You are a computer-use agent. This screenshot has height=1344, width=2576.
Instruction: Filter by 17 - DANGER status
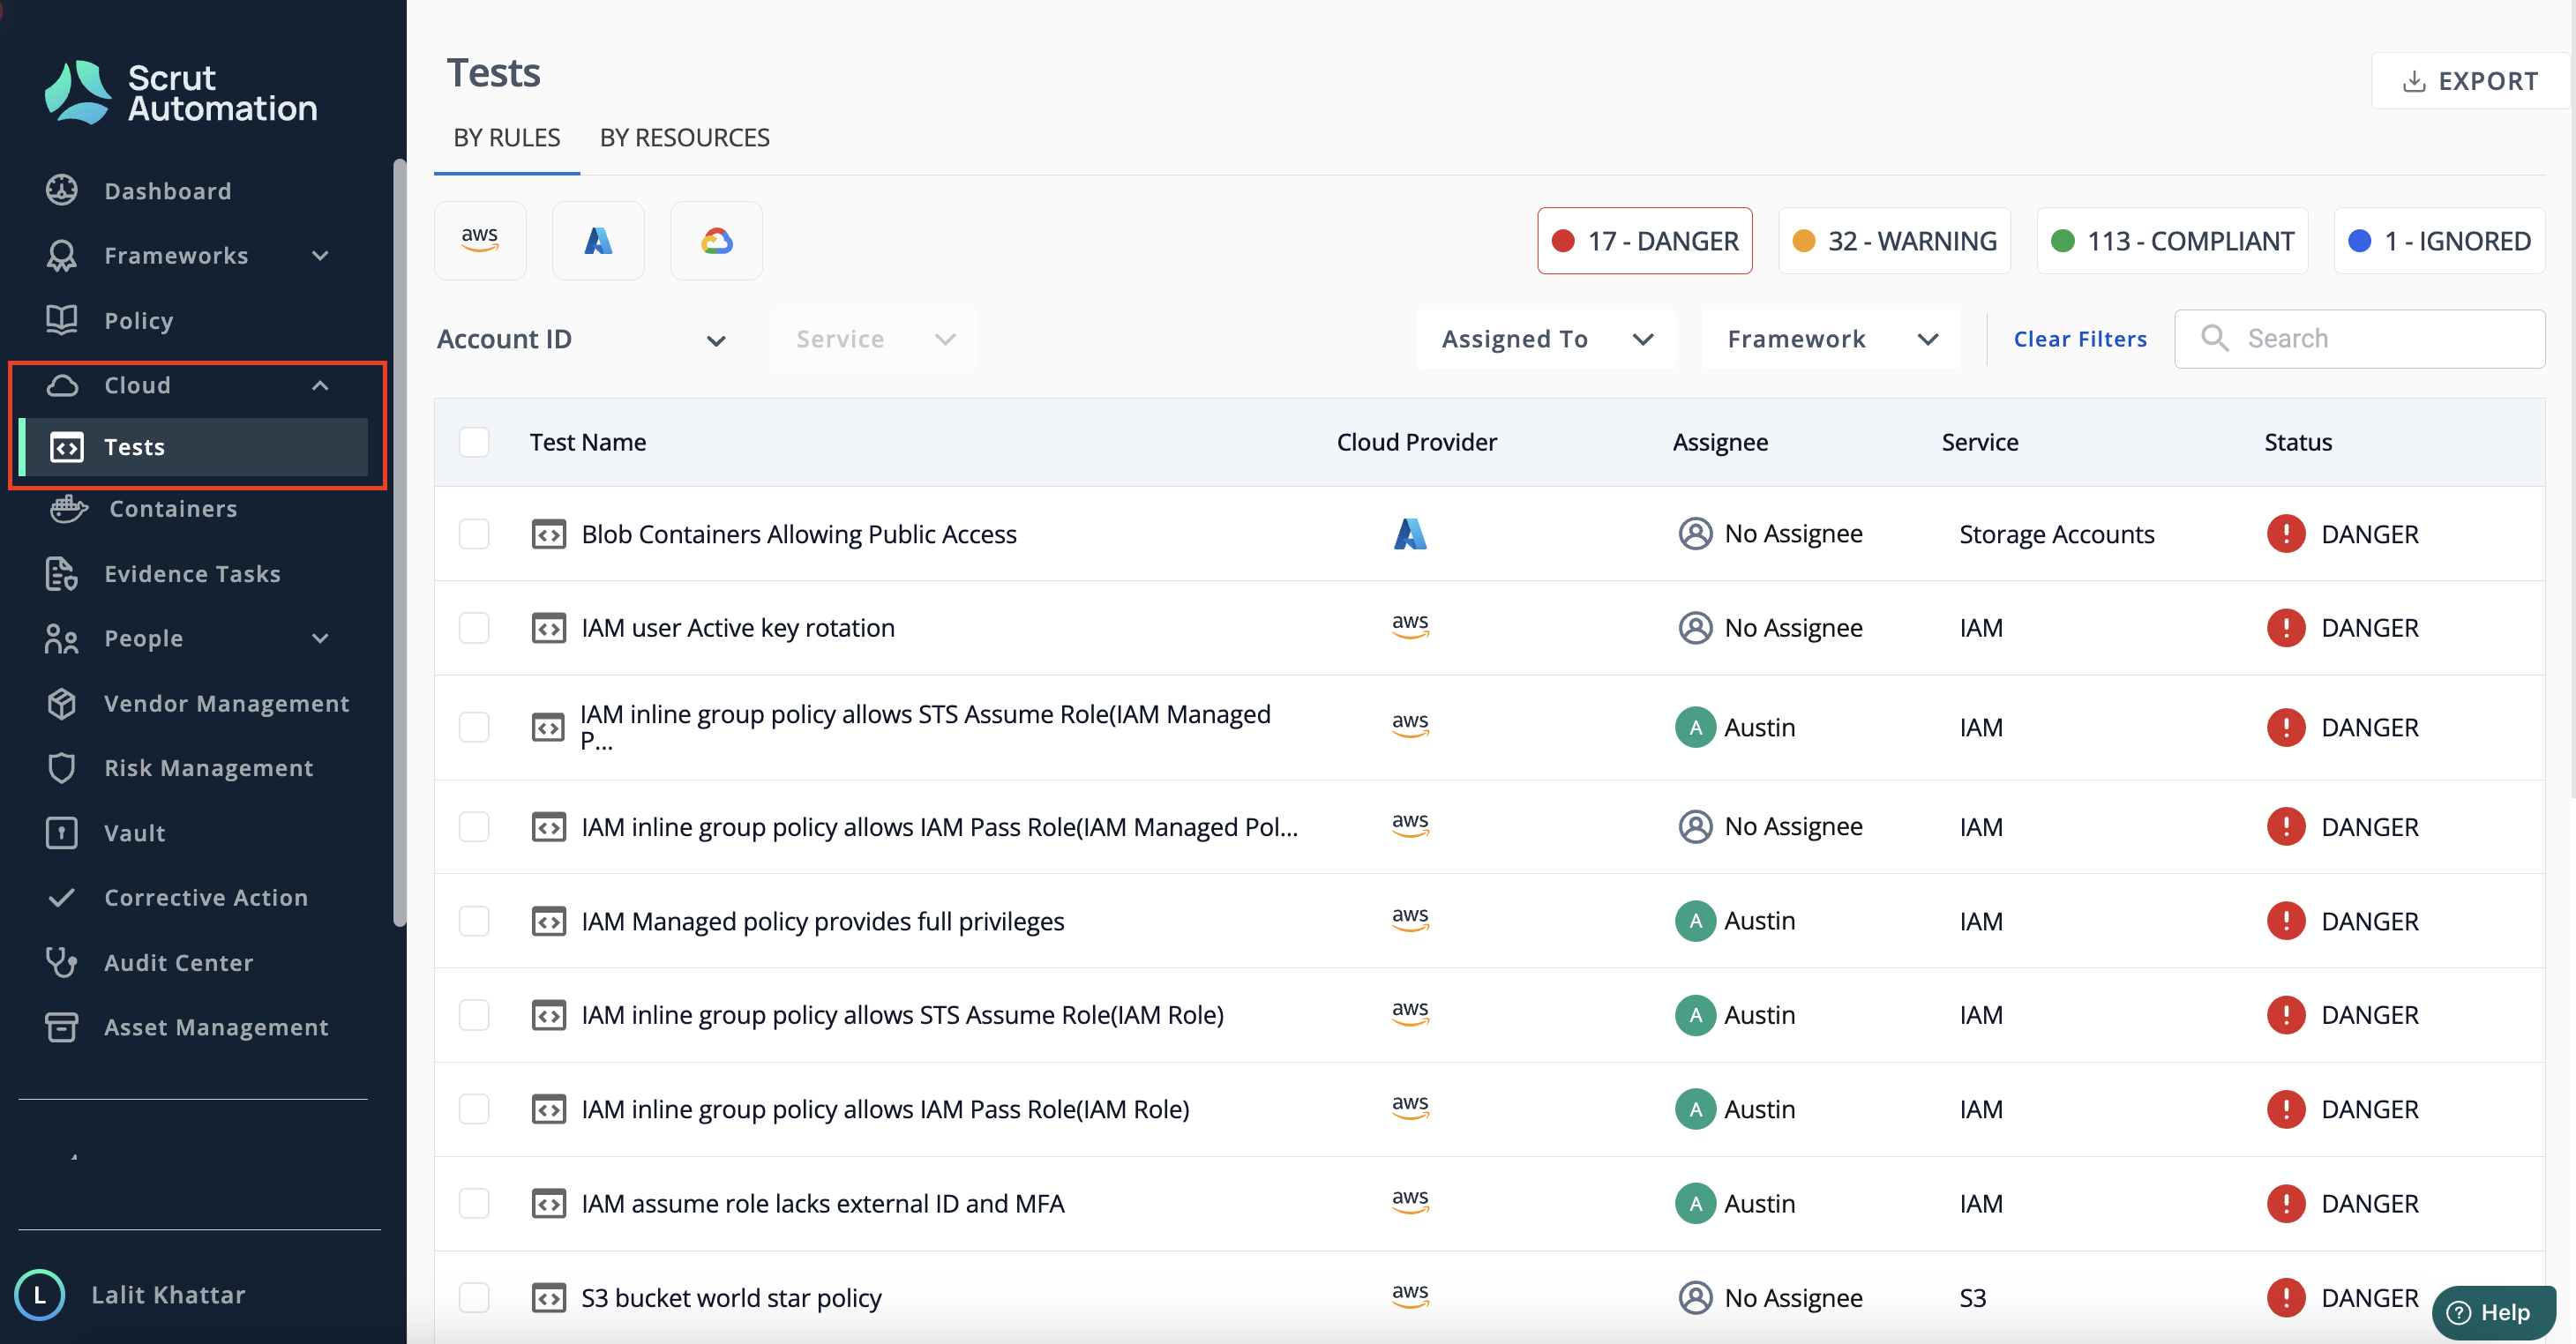[1645, 241]
